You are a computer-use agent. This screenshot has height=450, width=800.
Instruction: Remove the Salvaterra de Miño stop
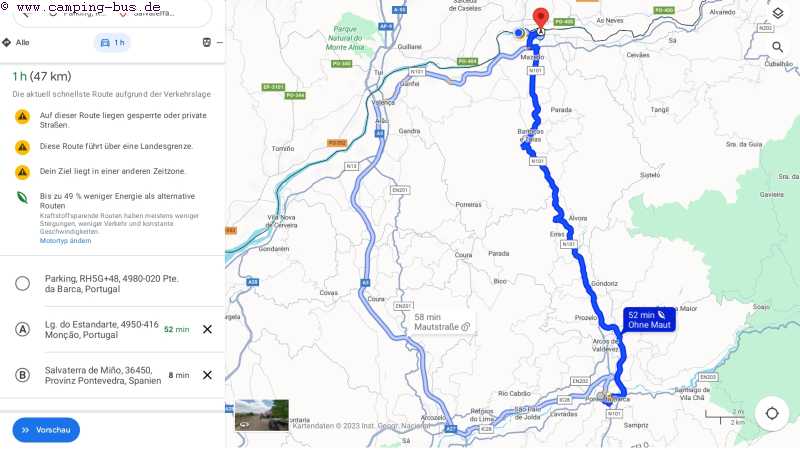(x=207, y=376)
